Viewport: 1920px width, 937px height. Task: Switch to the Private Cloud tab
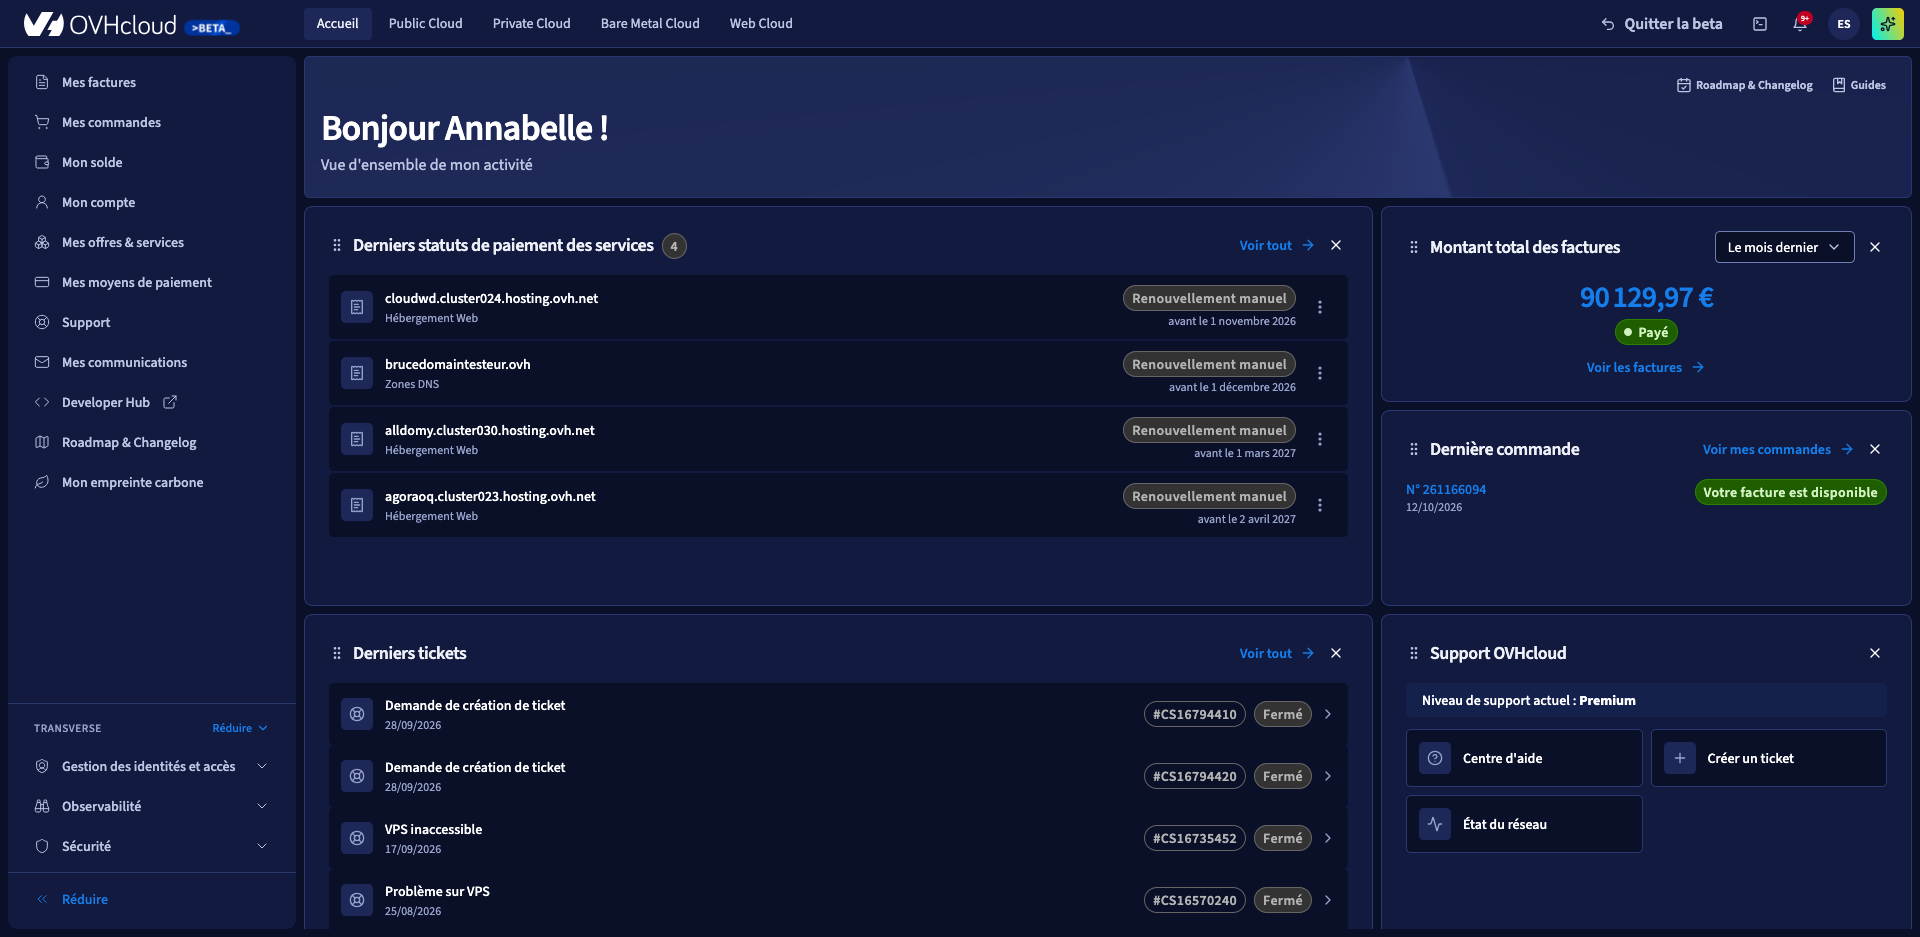point(531,24)
